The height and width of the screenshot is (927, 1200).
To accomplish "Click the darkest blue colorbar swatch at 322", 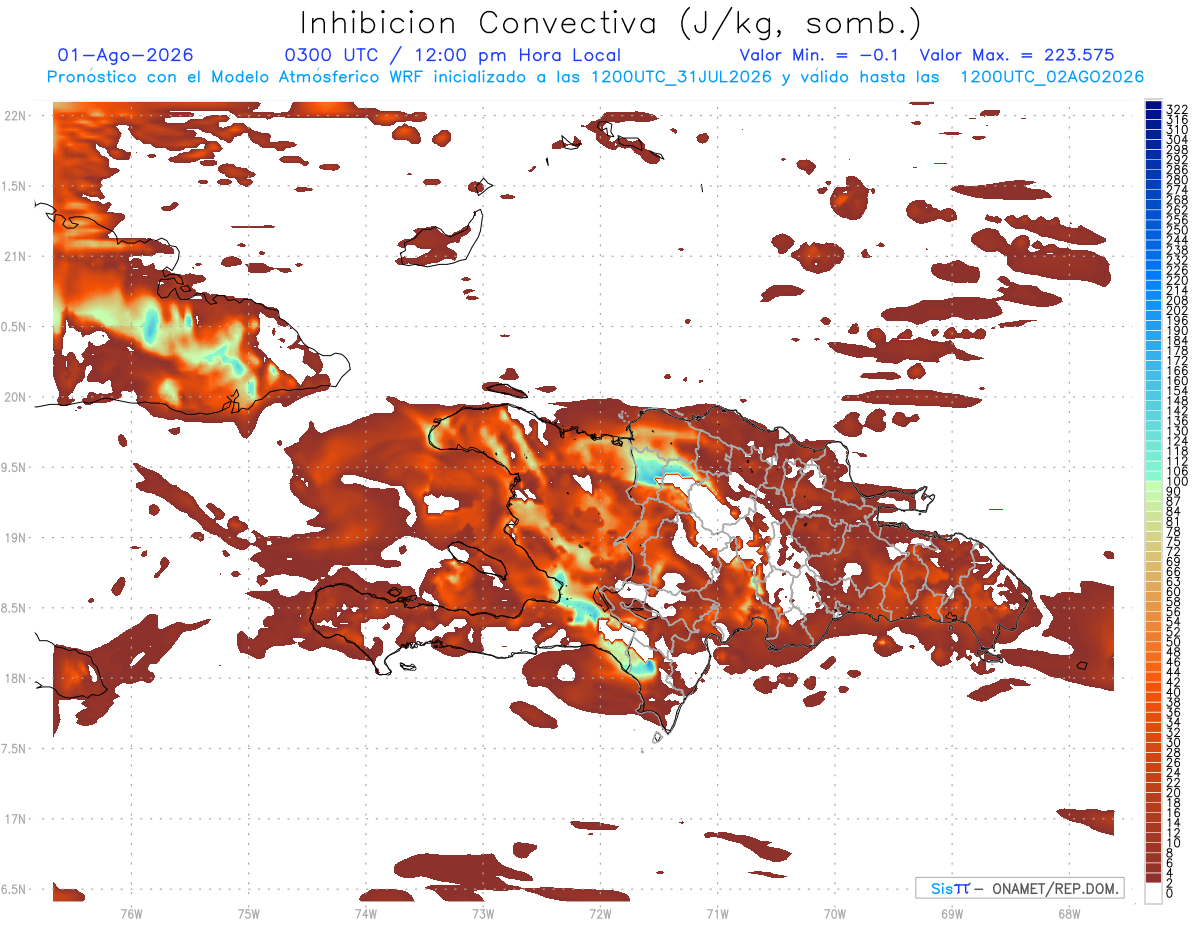I will [x=1153, y=107].
